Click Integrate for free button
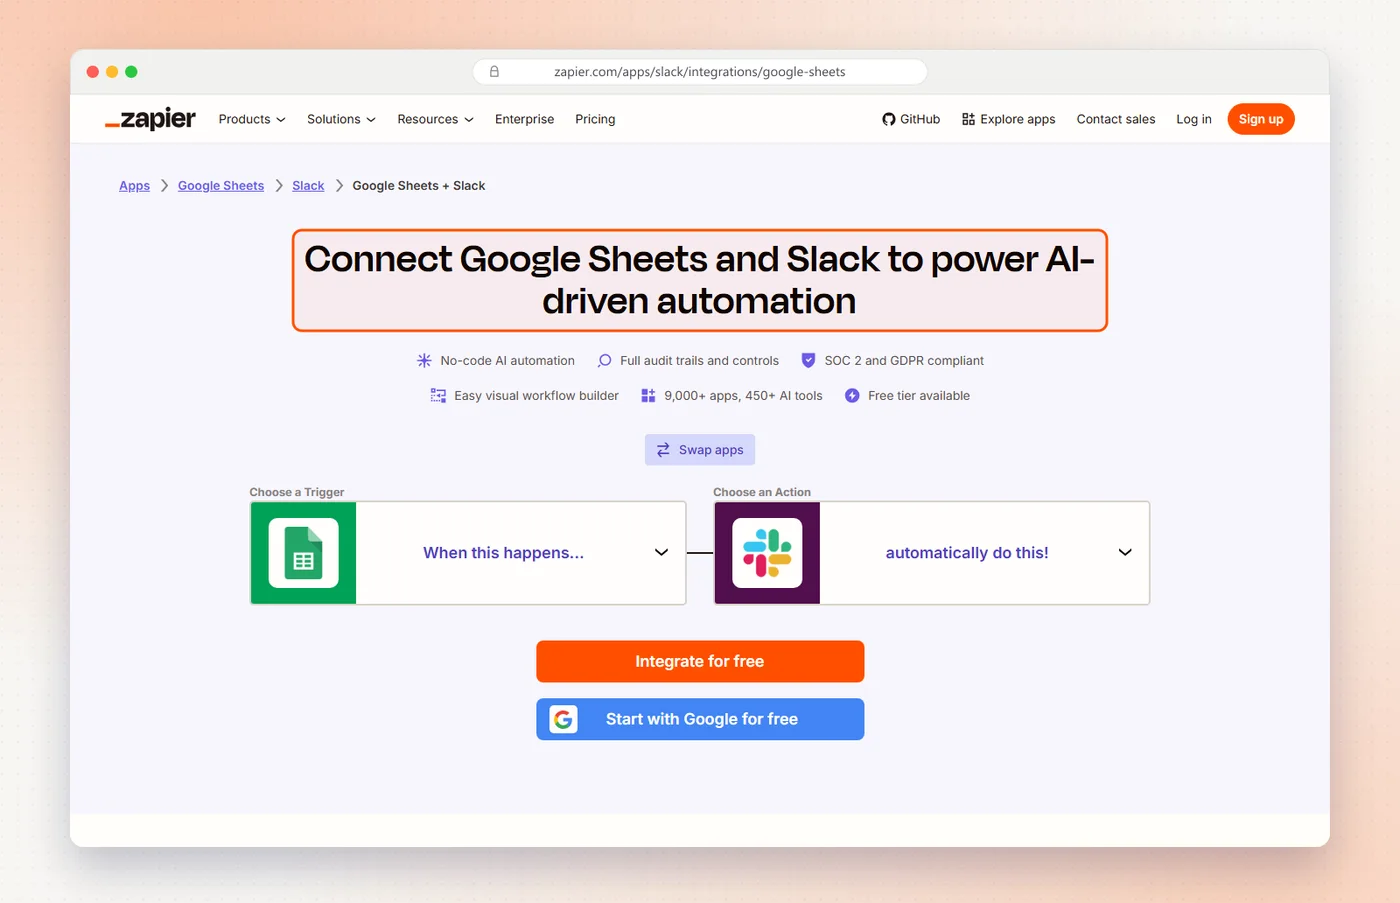The width and height of the screenshot is (1400, 903). (x=700, y=661)
